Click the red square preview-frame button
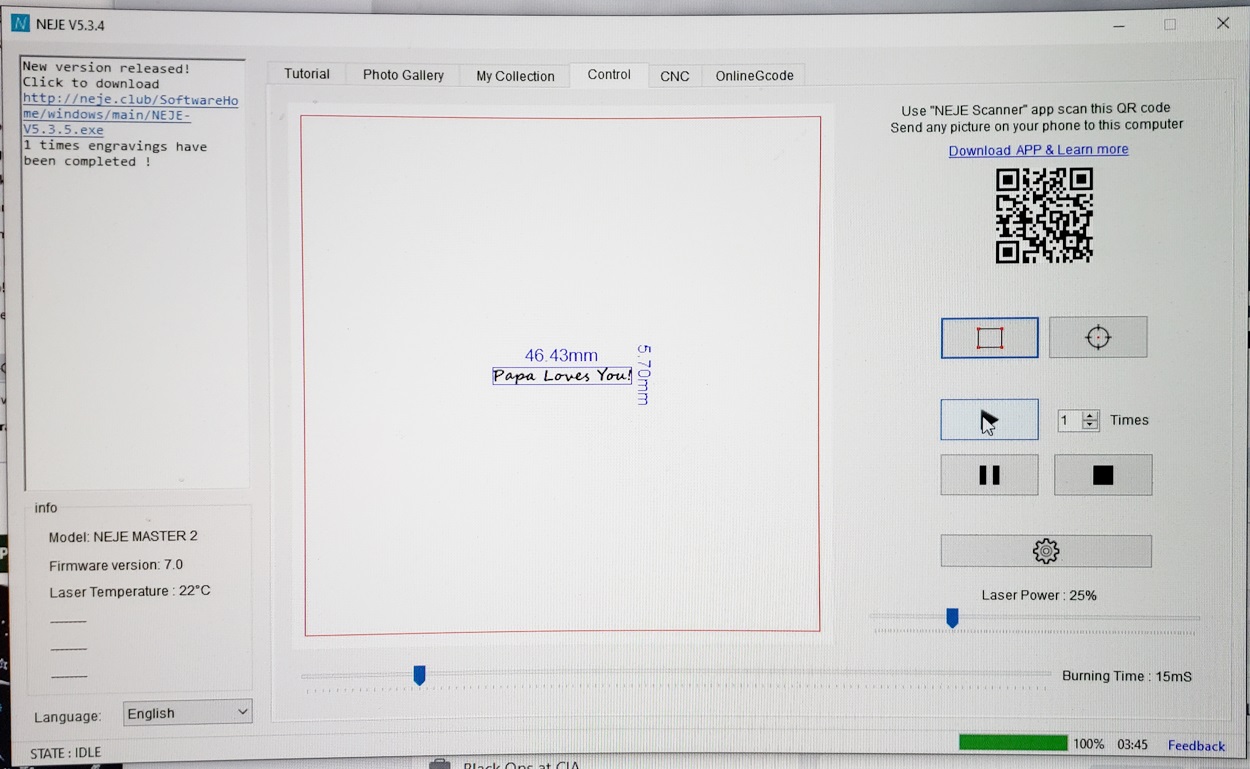The height and width of the screenshot is (769, 1250). click(989, 338)
